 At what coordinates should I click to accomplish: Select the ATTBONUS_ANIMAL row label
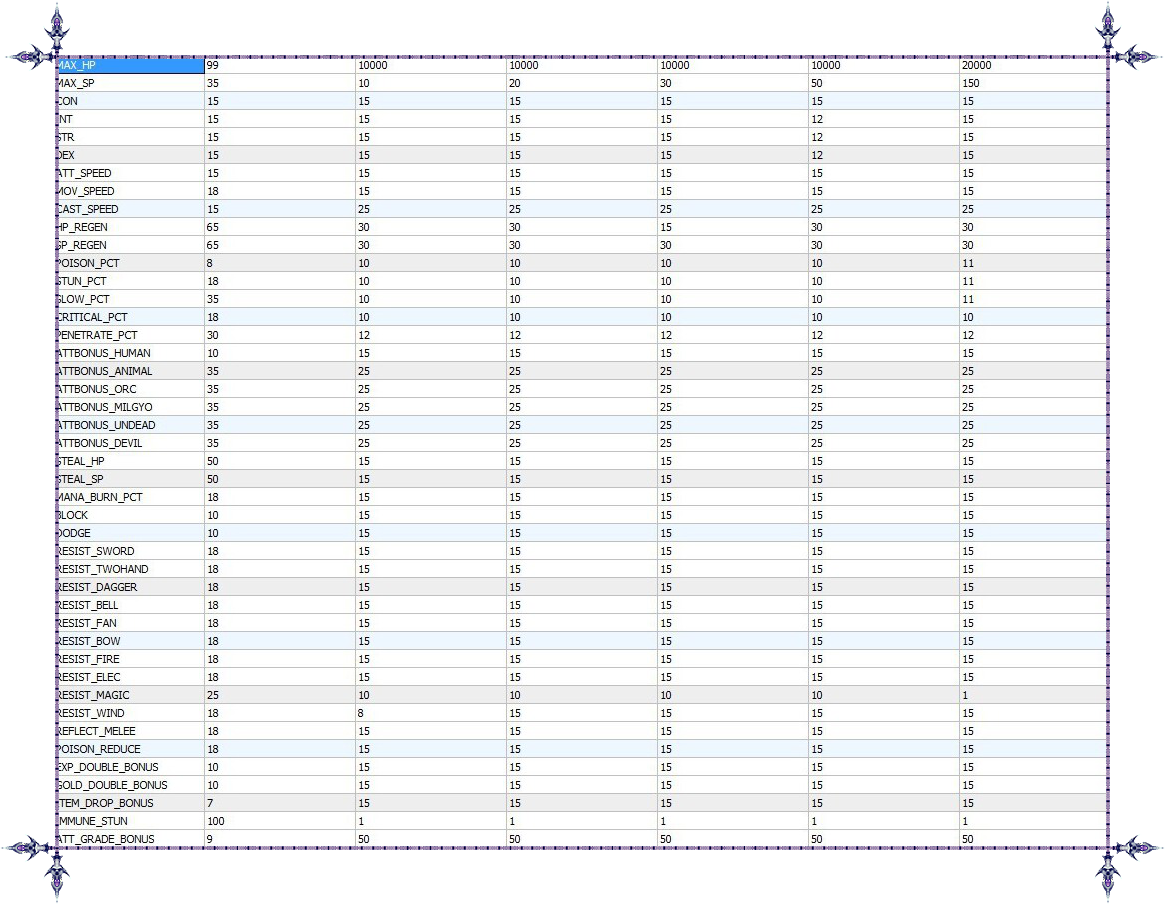click(104, 371)
